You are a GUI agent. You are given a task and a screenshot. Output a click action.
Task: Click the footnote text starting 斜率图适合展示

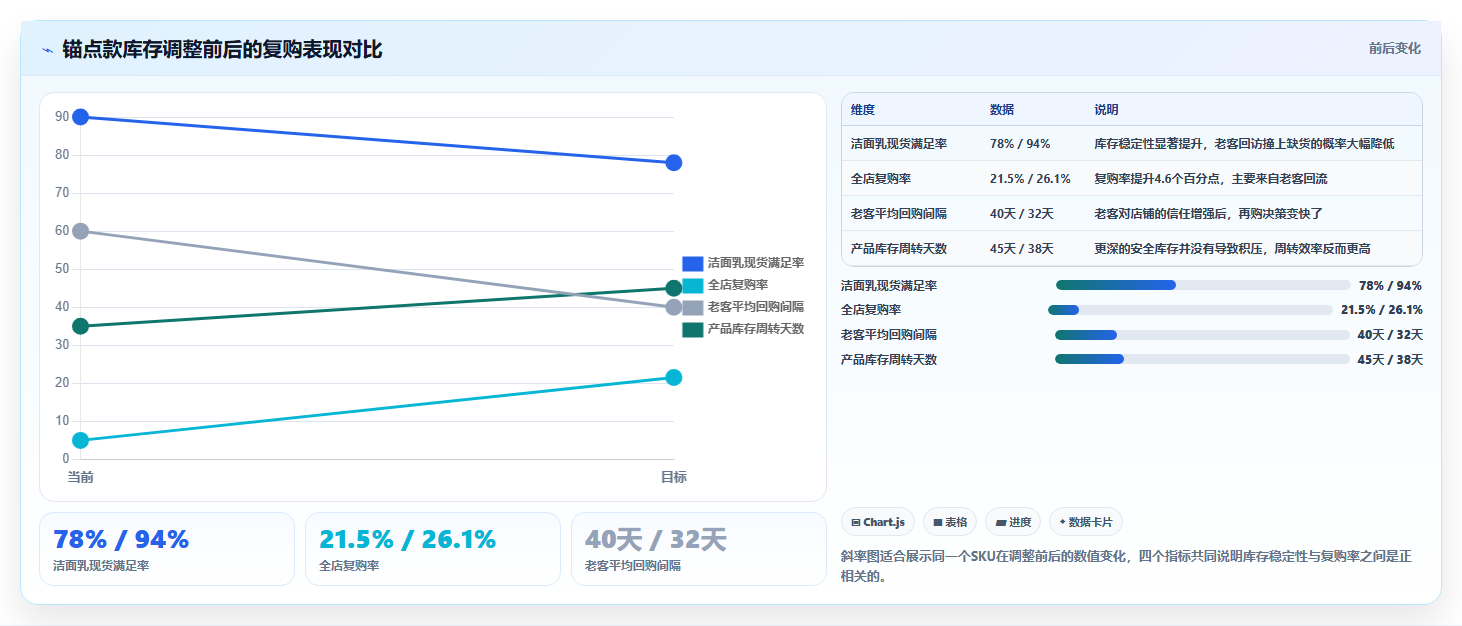[1127, 566]
